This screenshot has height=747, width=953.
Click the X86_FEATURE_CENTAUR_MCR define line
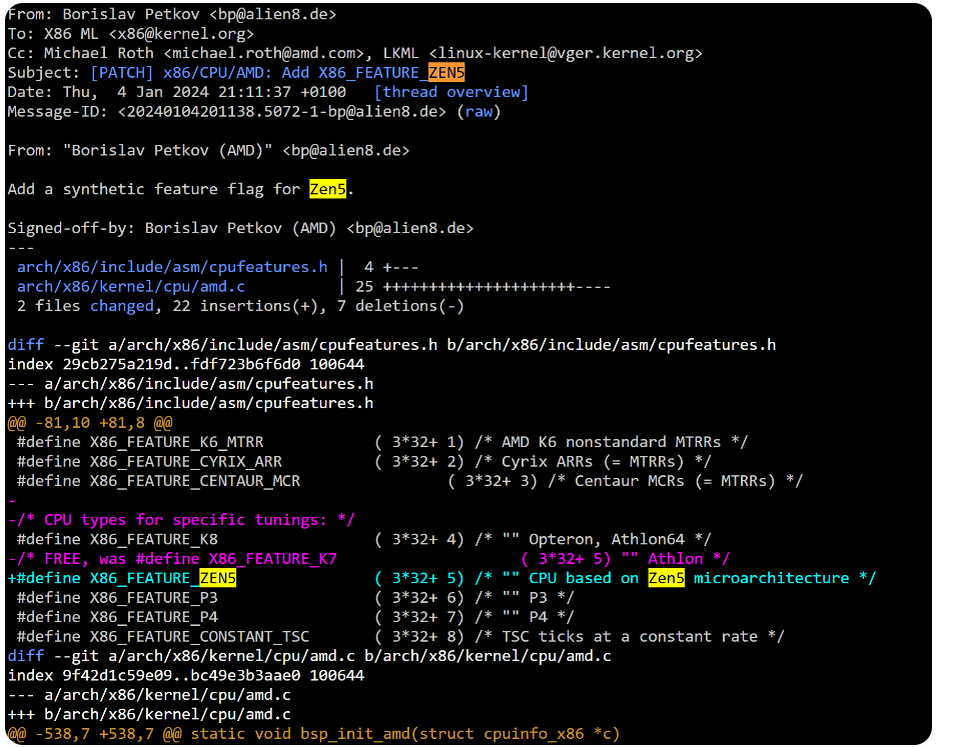[x=410, y=481]
